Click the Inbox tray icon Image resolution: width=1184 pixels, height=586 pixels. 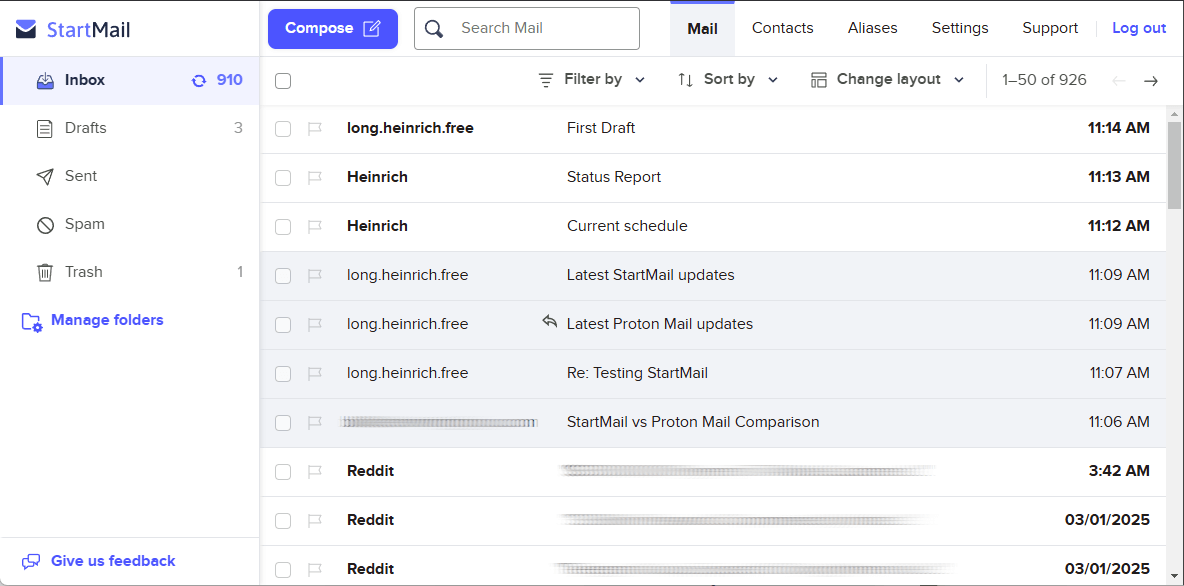pyautogui.click(x=45, y=81)
